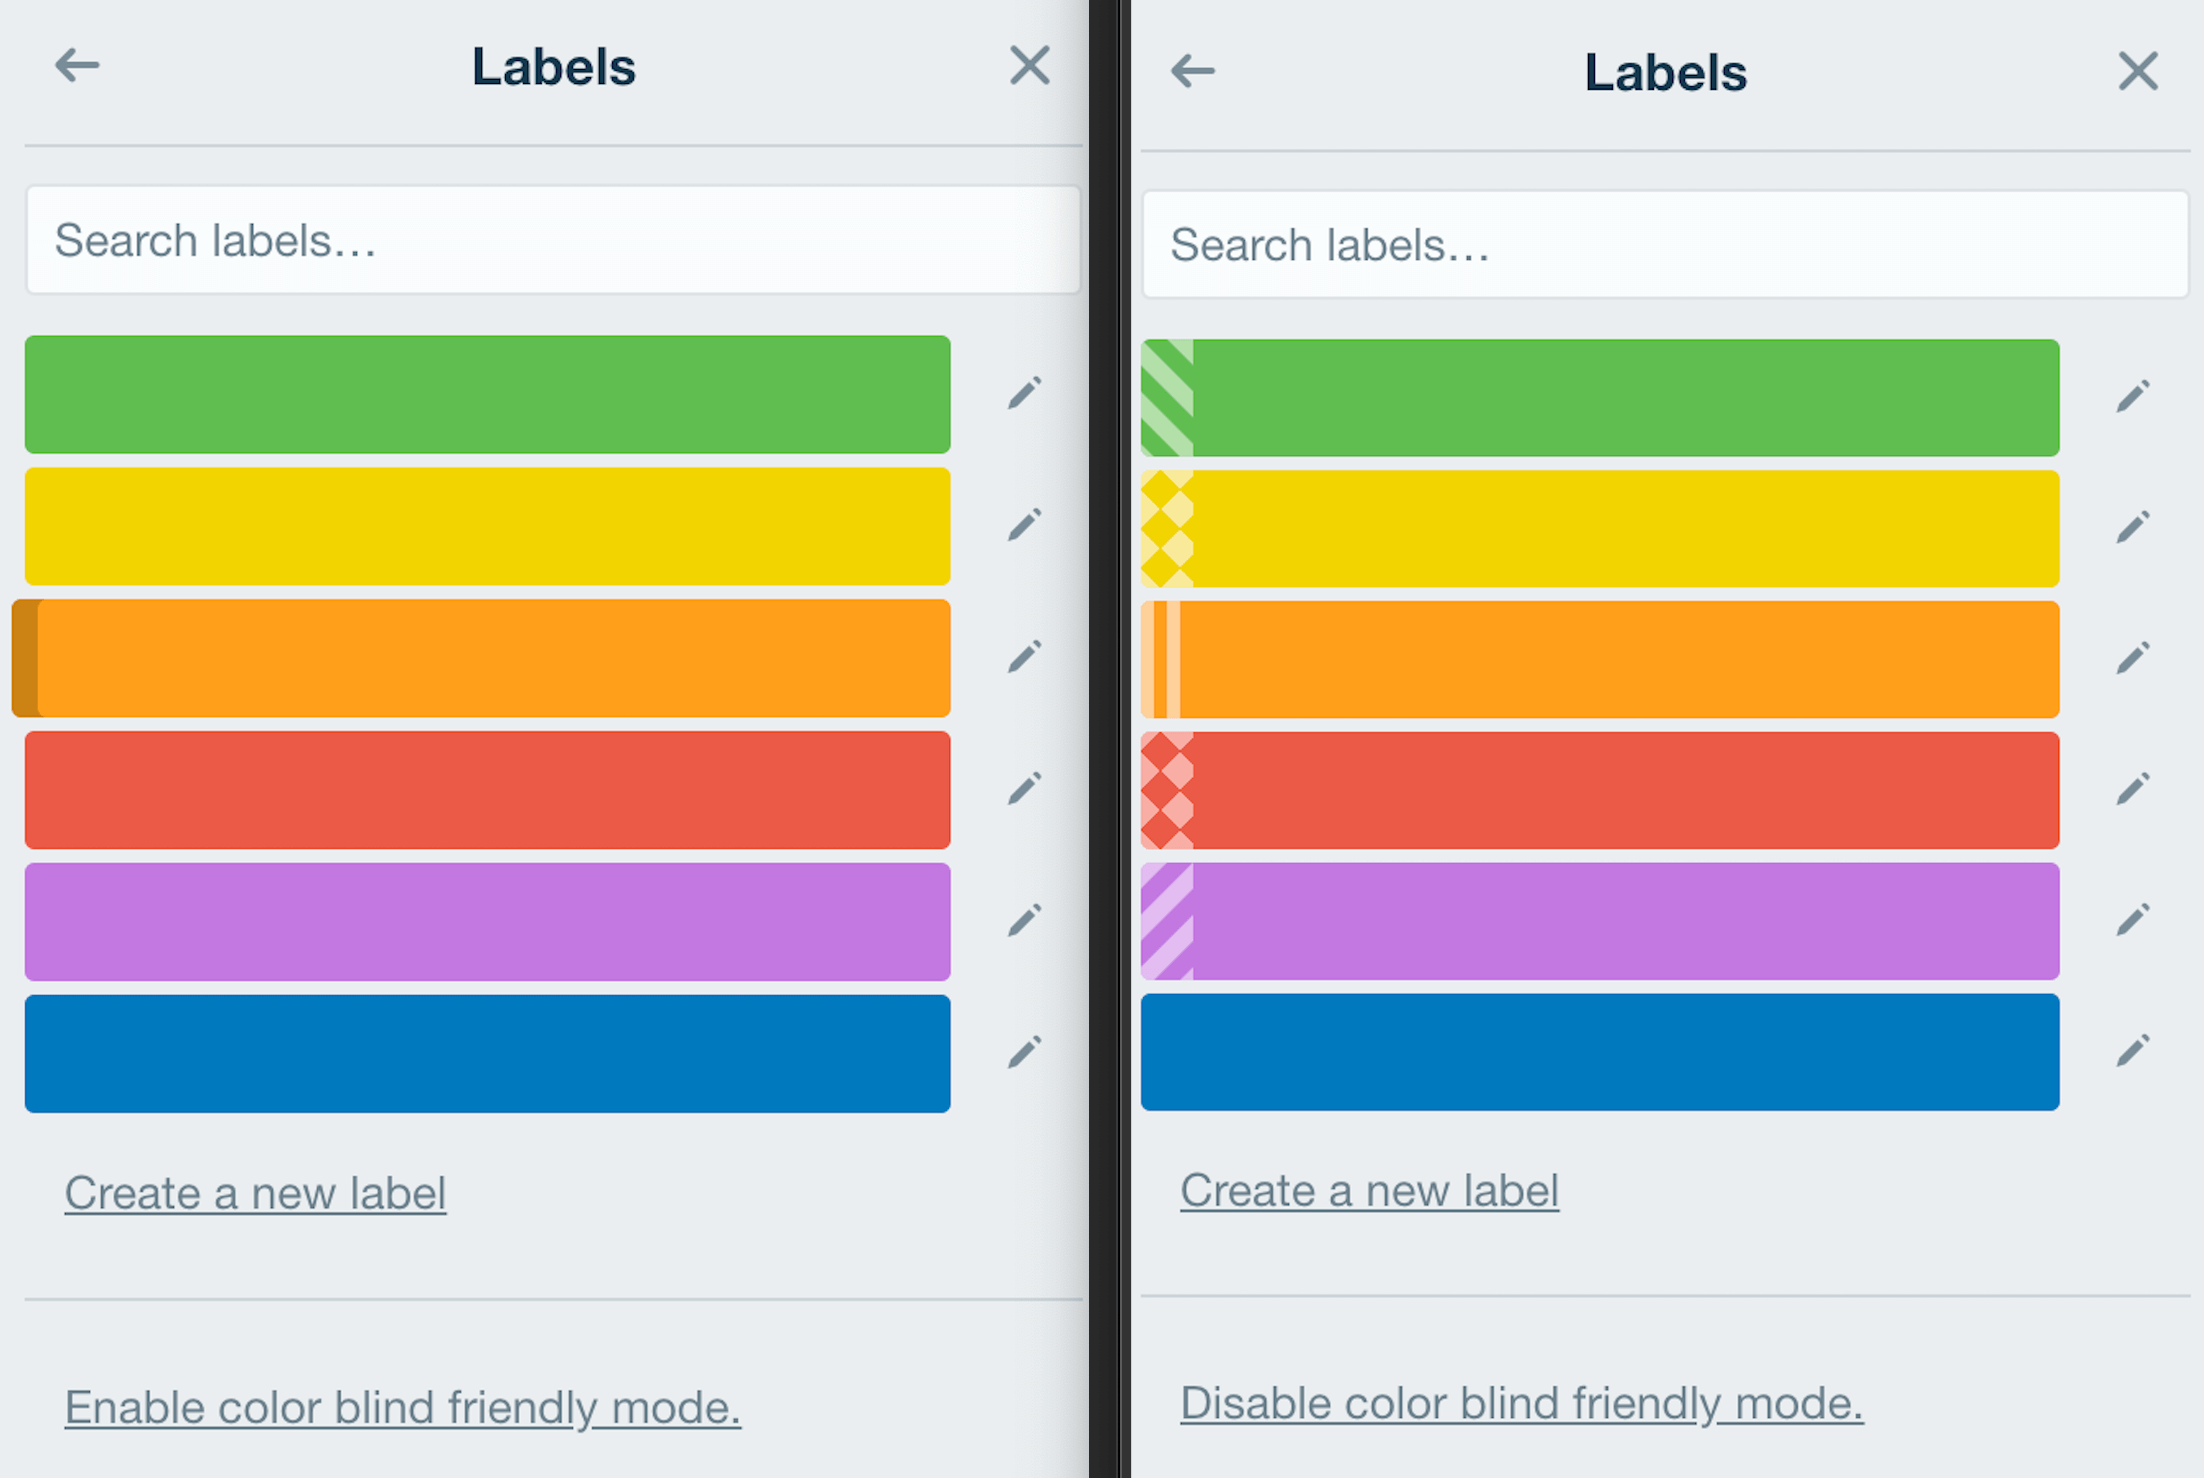Edit the blue label with its pencil icon
Image resolution: width=2204 pixels, height=1478 pixels.
click(x=1025, y=1053)
